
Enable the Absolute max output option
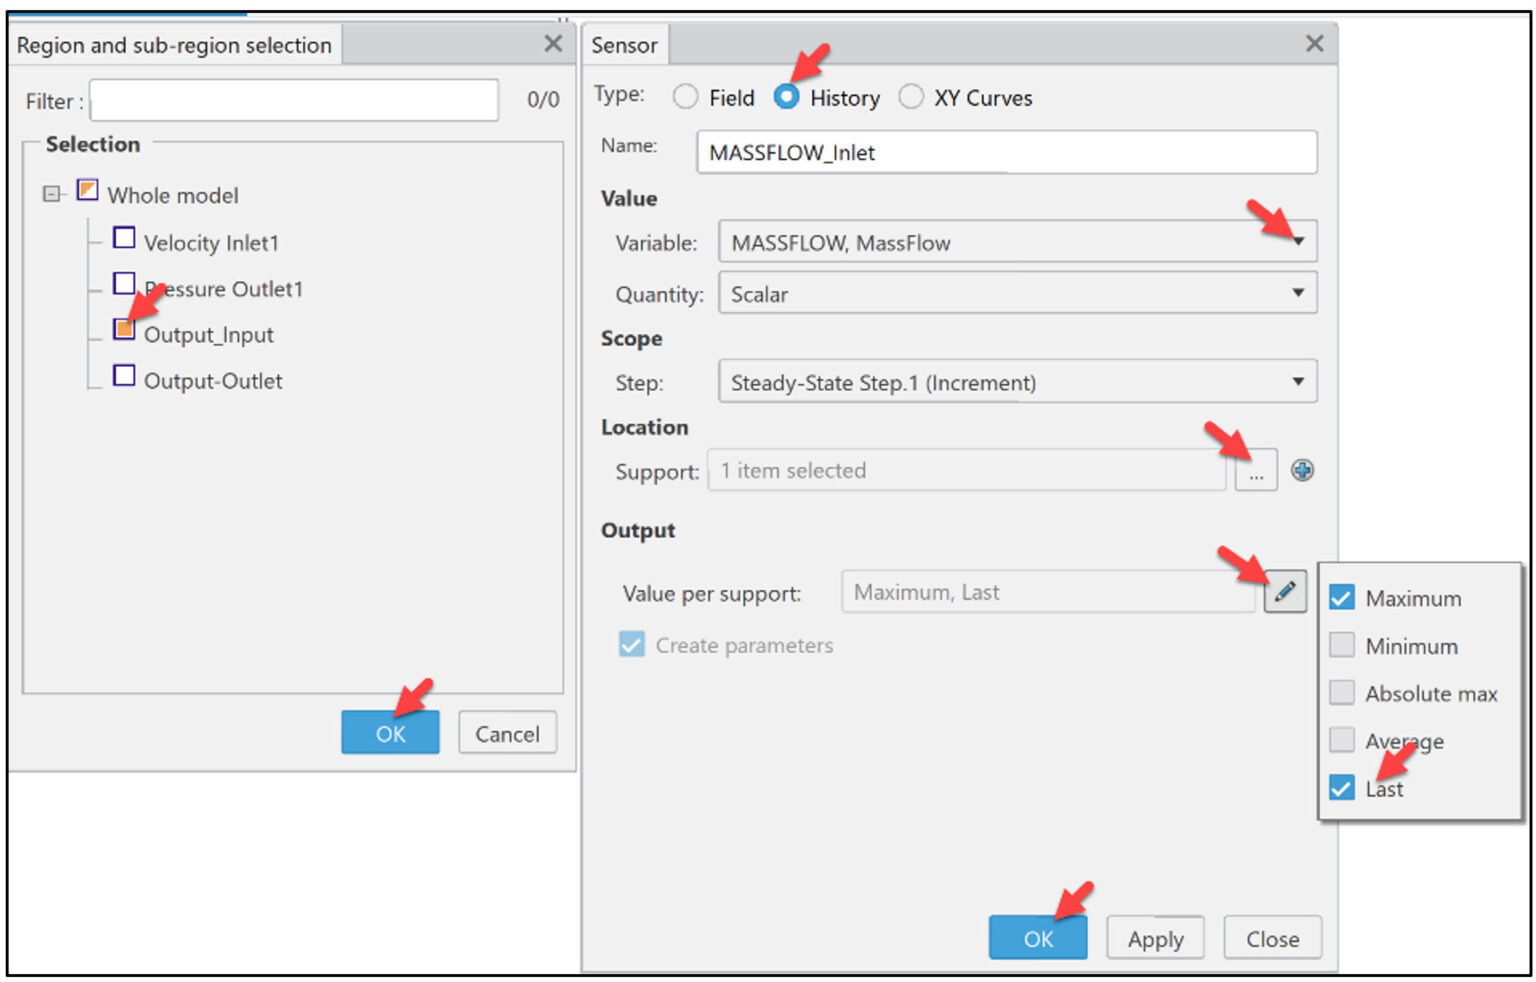pos(1341,692)
